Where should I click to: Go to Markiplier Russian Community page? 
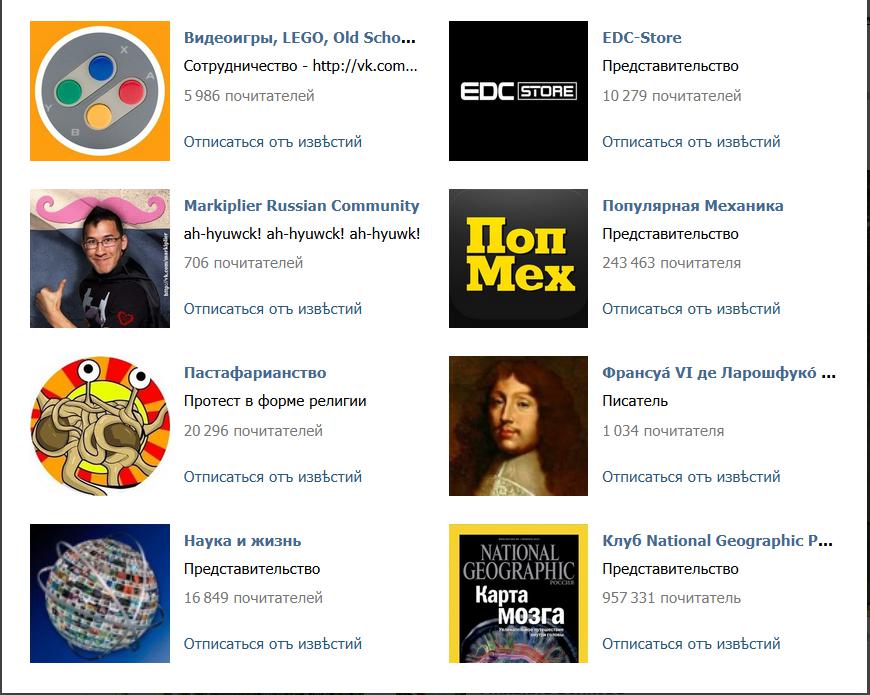301,206
